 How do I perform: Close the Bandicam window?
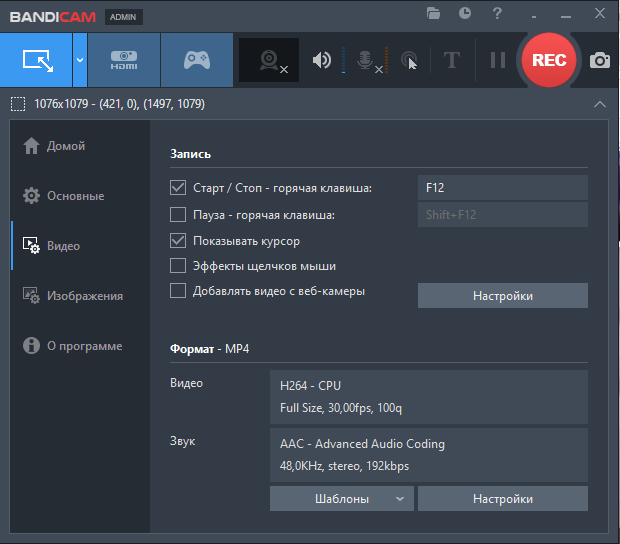click(600, 13)
